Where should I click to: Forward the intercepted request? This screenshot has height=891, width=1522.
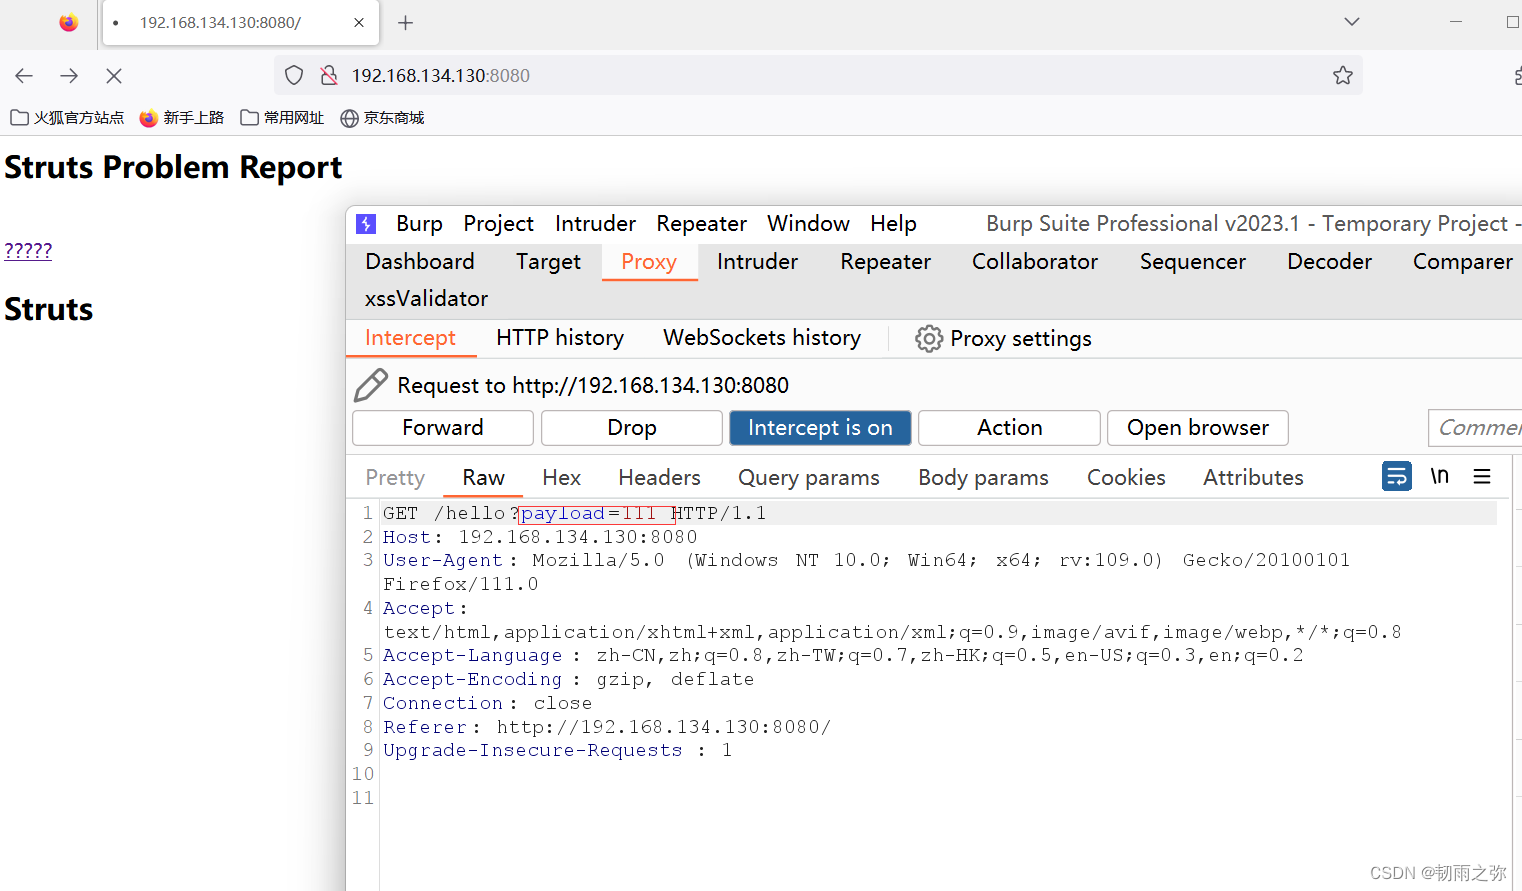tap(443, 427)
